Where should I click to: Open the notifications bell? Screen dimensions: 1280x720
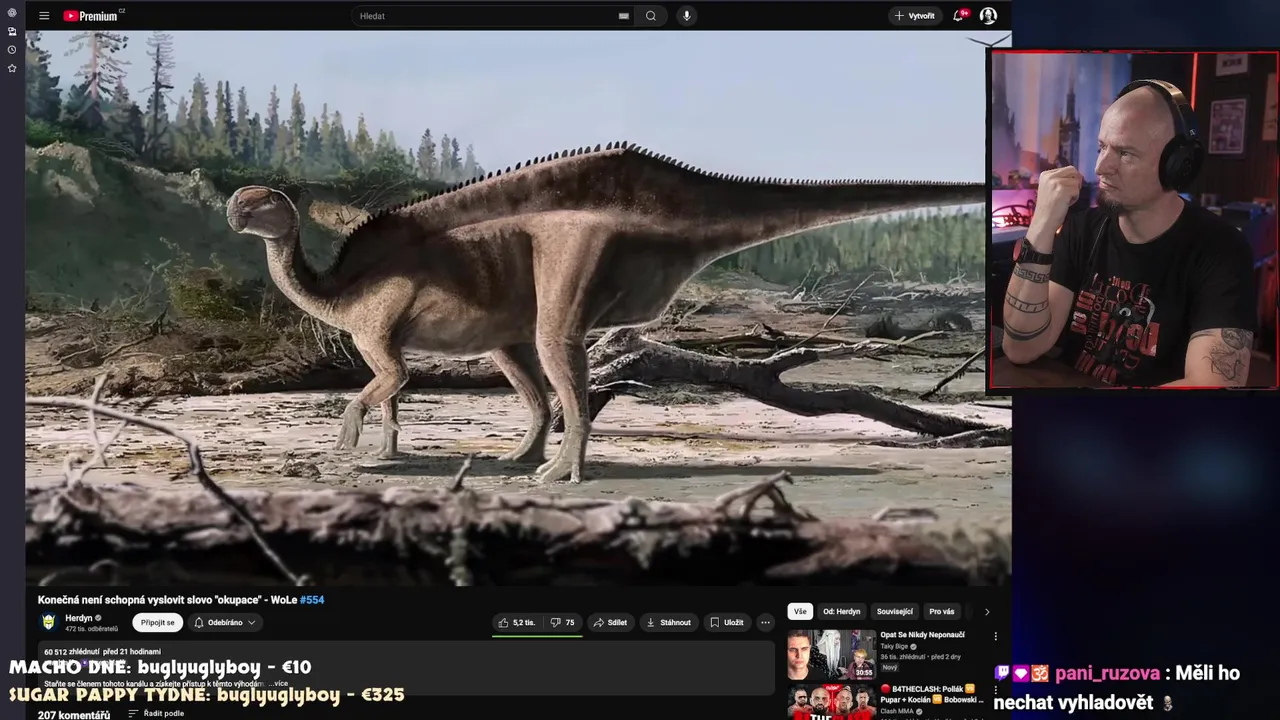[960, 16]
